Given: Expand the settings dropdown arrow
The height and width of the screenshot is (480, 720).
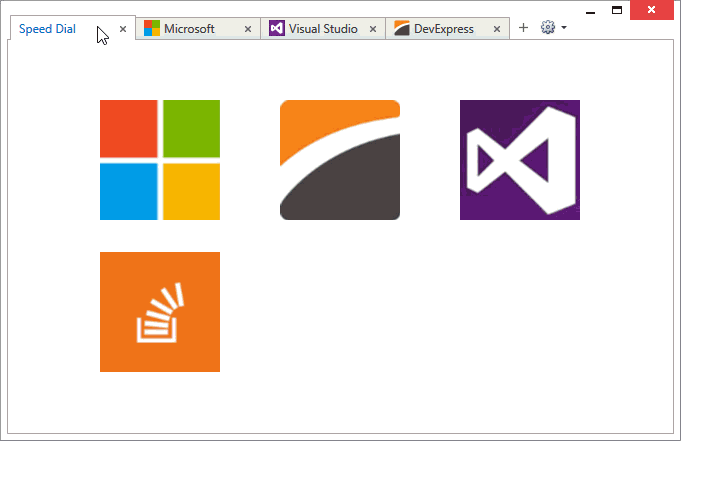Looking at the screenshot, I should click(x=564, y=28).
